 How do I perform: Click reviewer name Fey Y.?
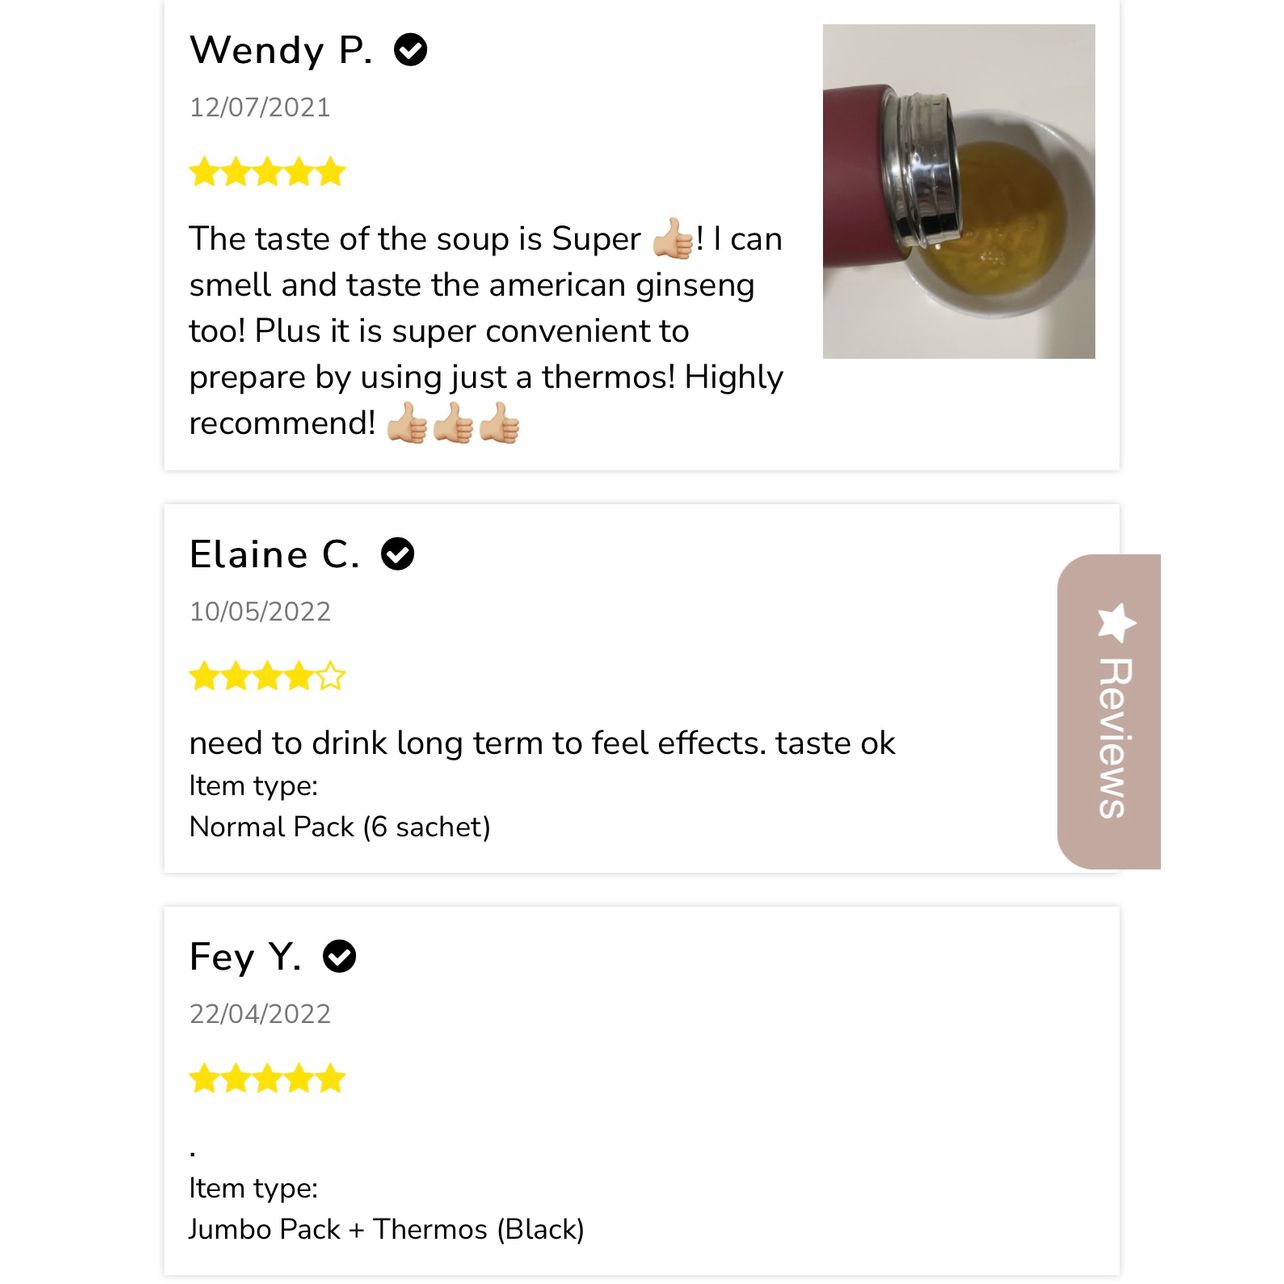tap(246, 957)
